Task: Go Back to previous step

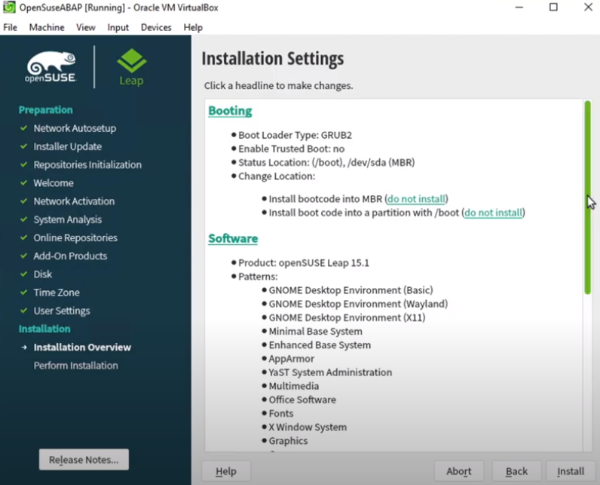Action: pos(517,471)
